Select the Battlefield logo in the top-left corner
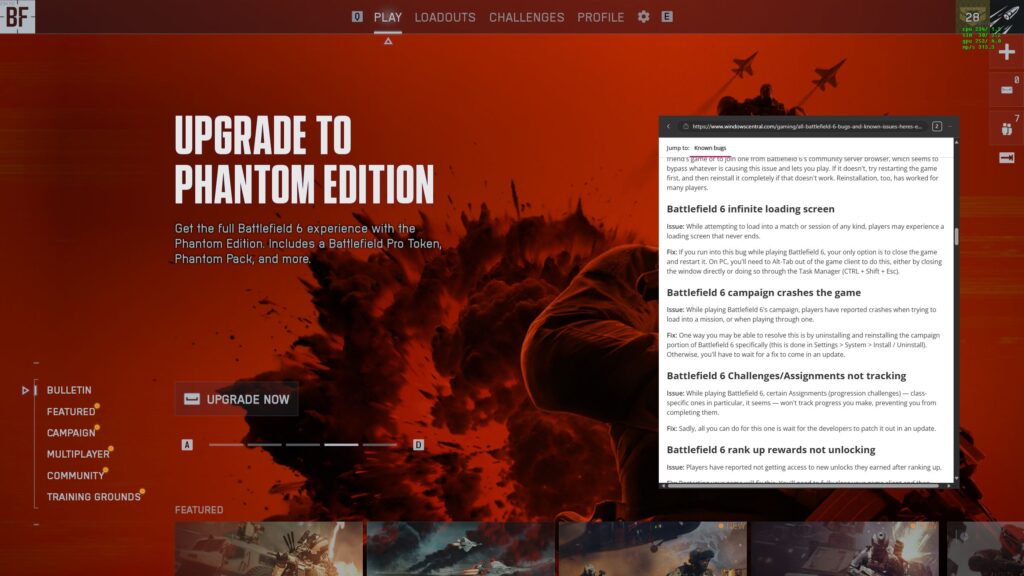The width and height of the screenshot is (1024, 576). click(15, 17)
